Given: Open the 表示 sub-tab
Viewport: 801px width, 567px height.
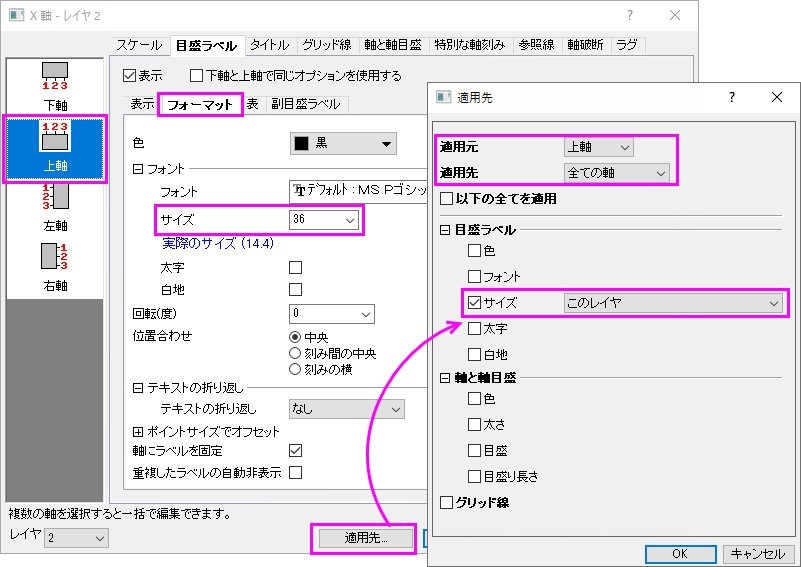Looking at the screenshot, I should tap(143, 104).
